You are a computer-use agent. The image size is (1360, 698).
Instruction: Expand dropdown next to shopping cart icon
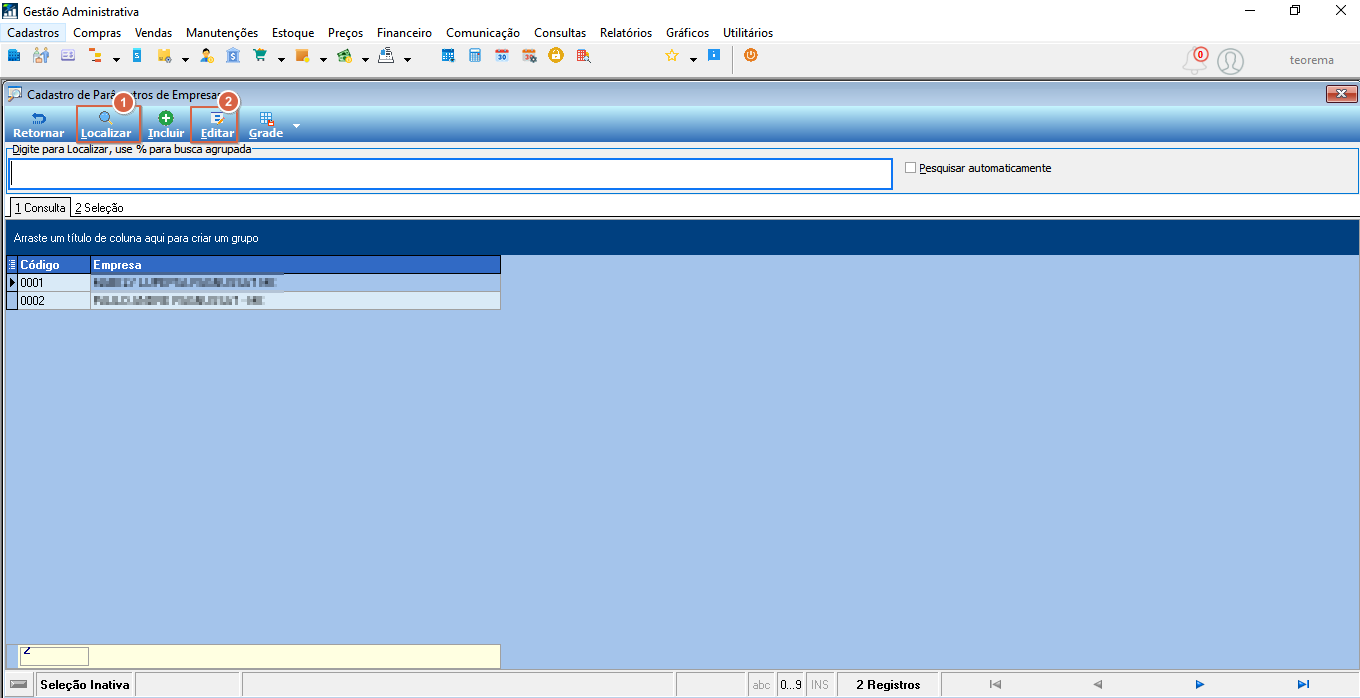[x=281, y=59]
